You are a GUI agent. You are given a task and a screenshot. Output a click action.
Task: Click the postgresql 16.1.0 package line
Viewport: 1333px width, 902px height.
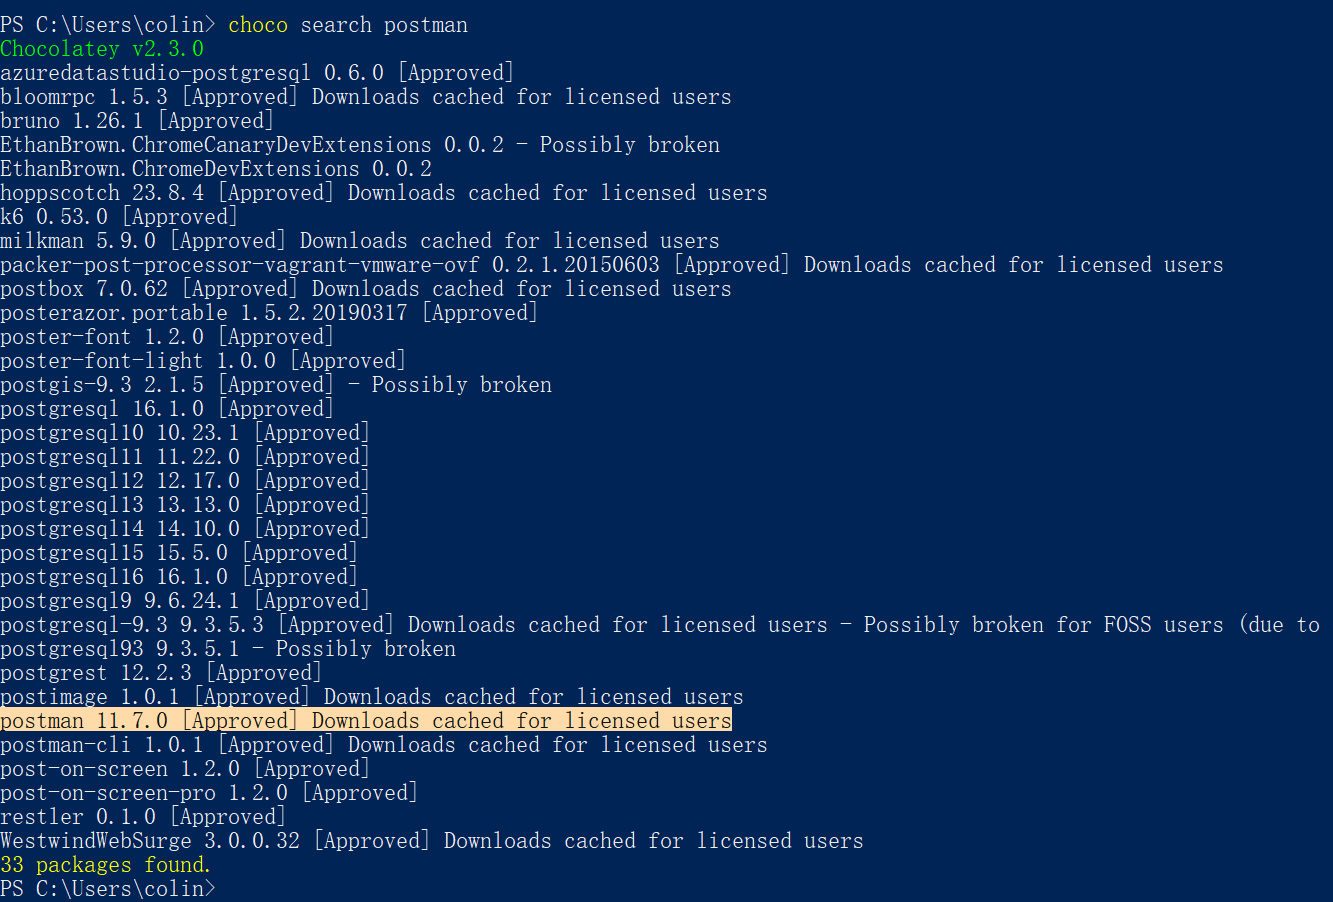(166, 409)
